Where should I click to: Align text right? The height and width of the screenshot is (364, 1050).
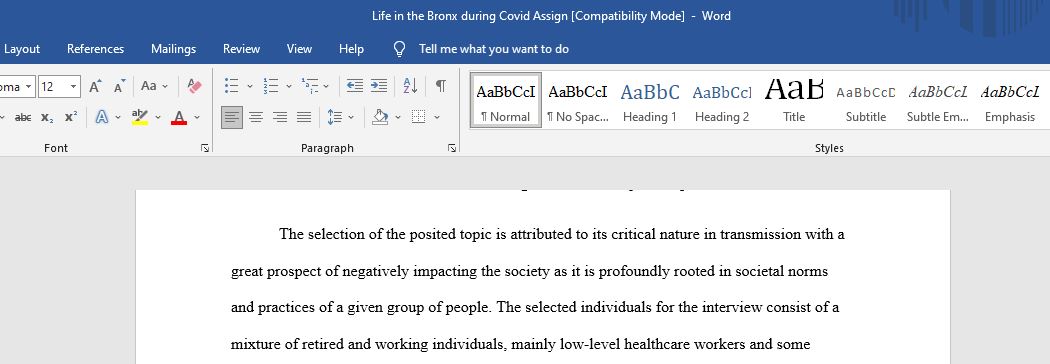280,117
